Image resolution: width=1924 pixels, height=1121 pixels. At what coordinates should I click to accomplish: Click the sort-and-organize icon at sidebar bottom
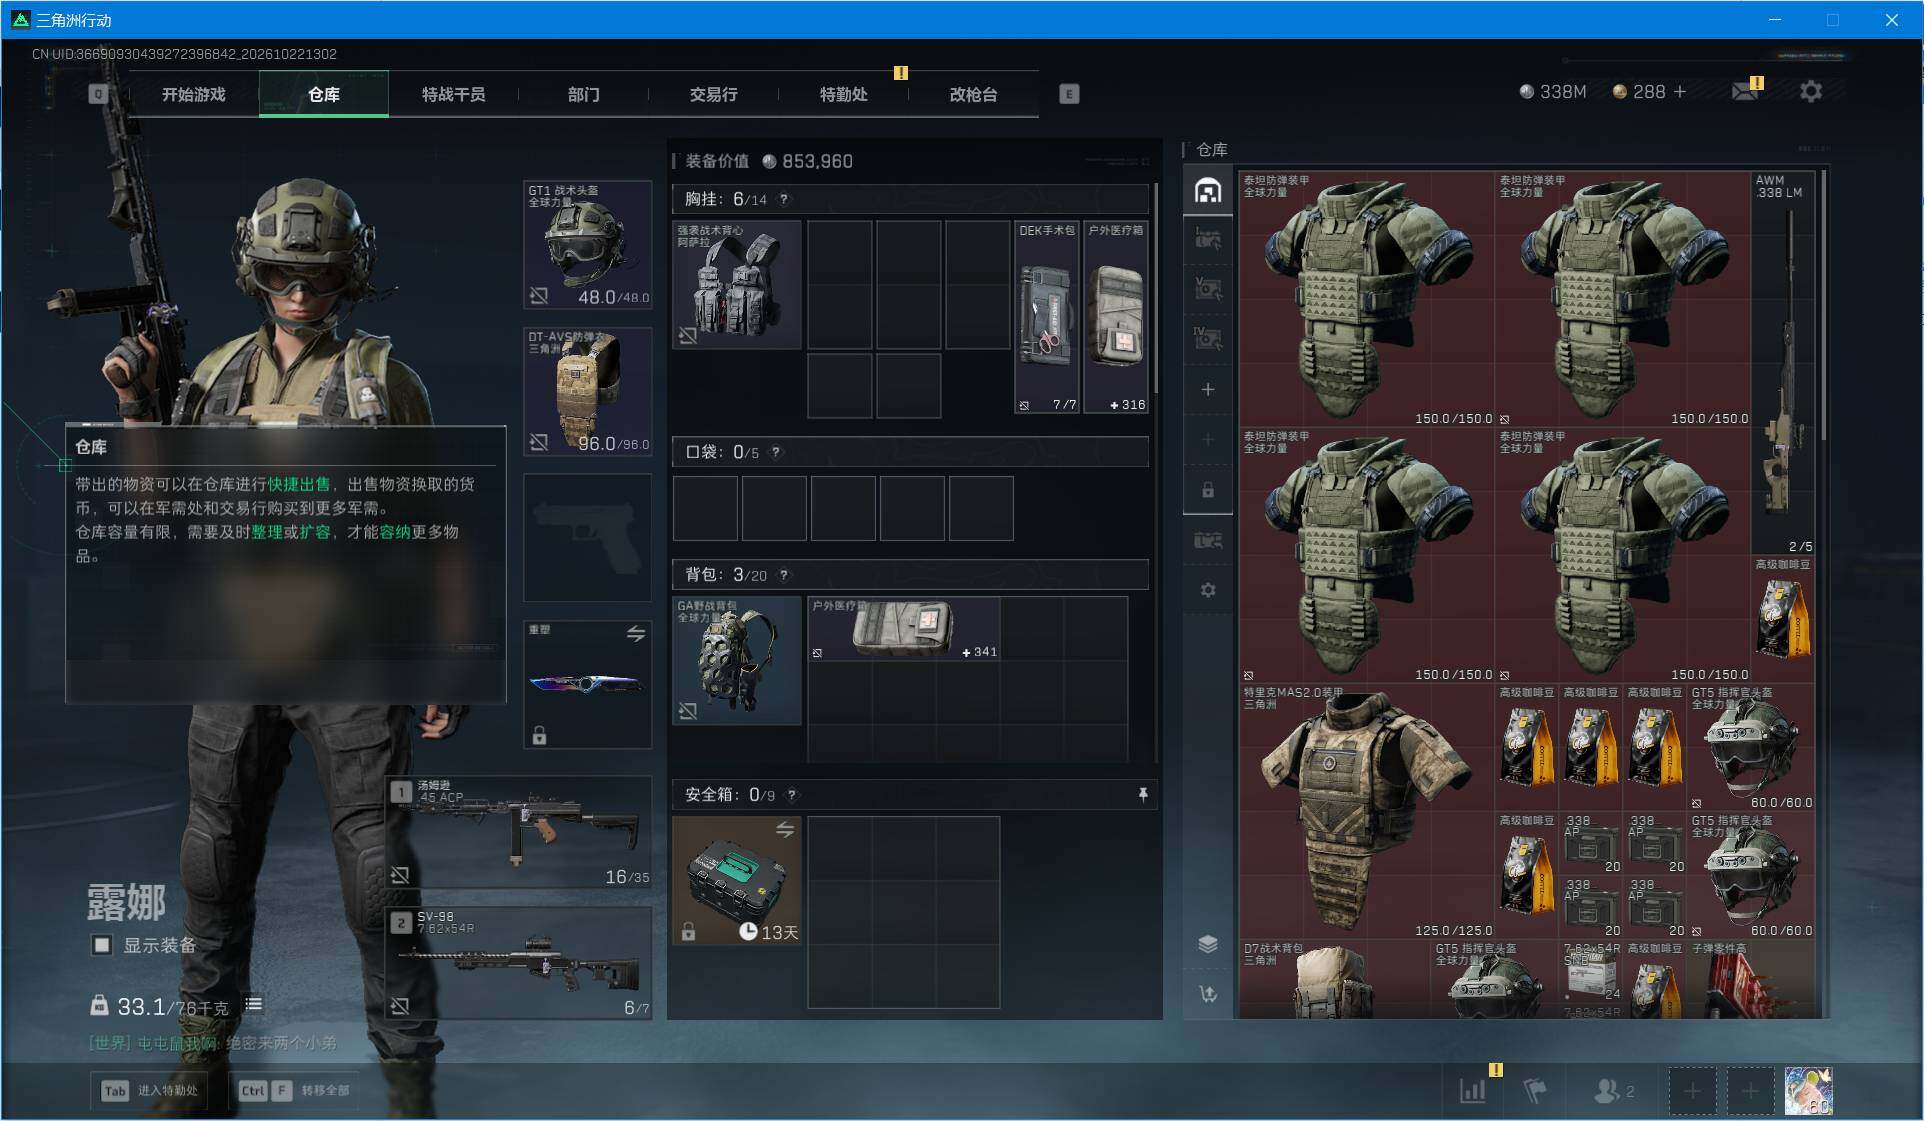(x=1208, y=994)
